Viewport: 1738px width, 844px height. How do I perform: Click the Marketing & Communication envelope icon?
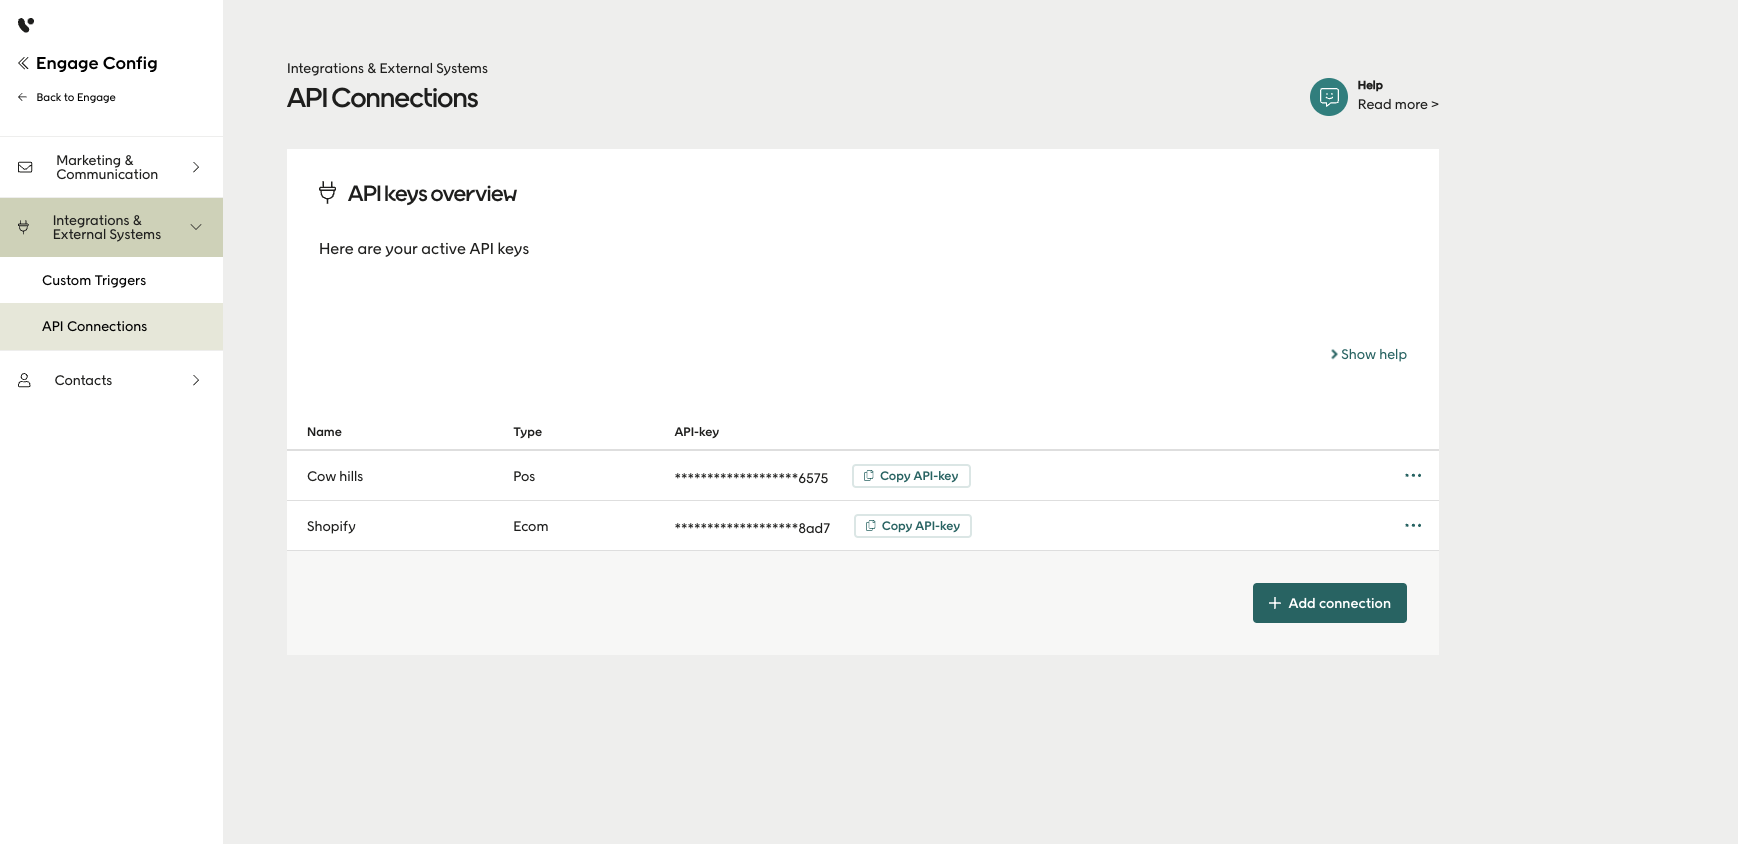pos(25,167)
